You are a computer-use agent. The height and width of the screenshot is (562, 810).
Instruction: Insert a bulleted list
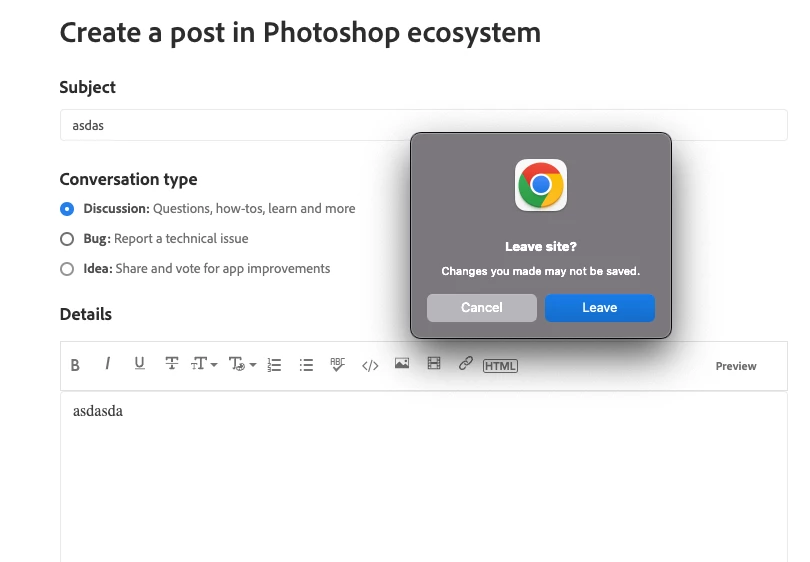pyautogui.click(x=306, y=365)
